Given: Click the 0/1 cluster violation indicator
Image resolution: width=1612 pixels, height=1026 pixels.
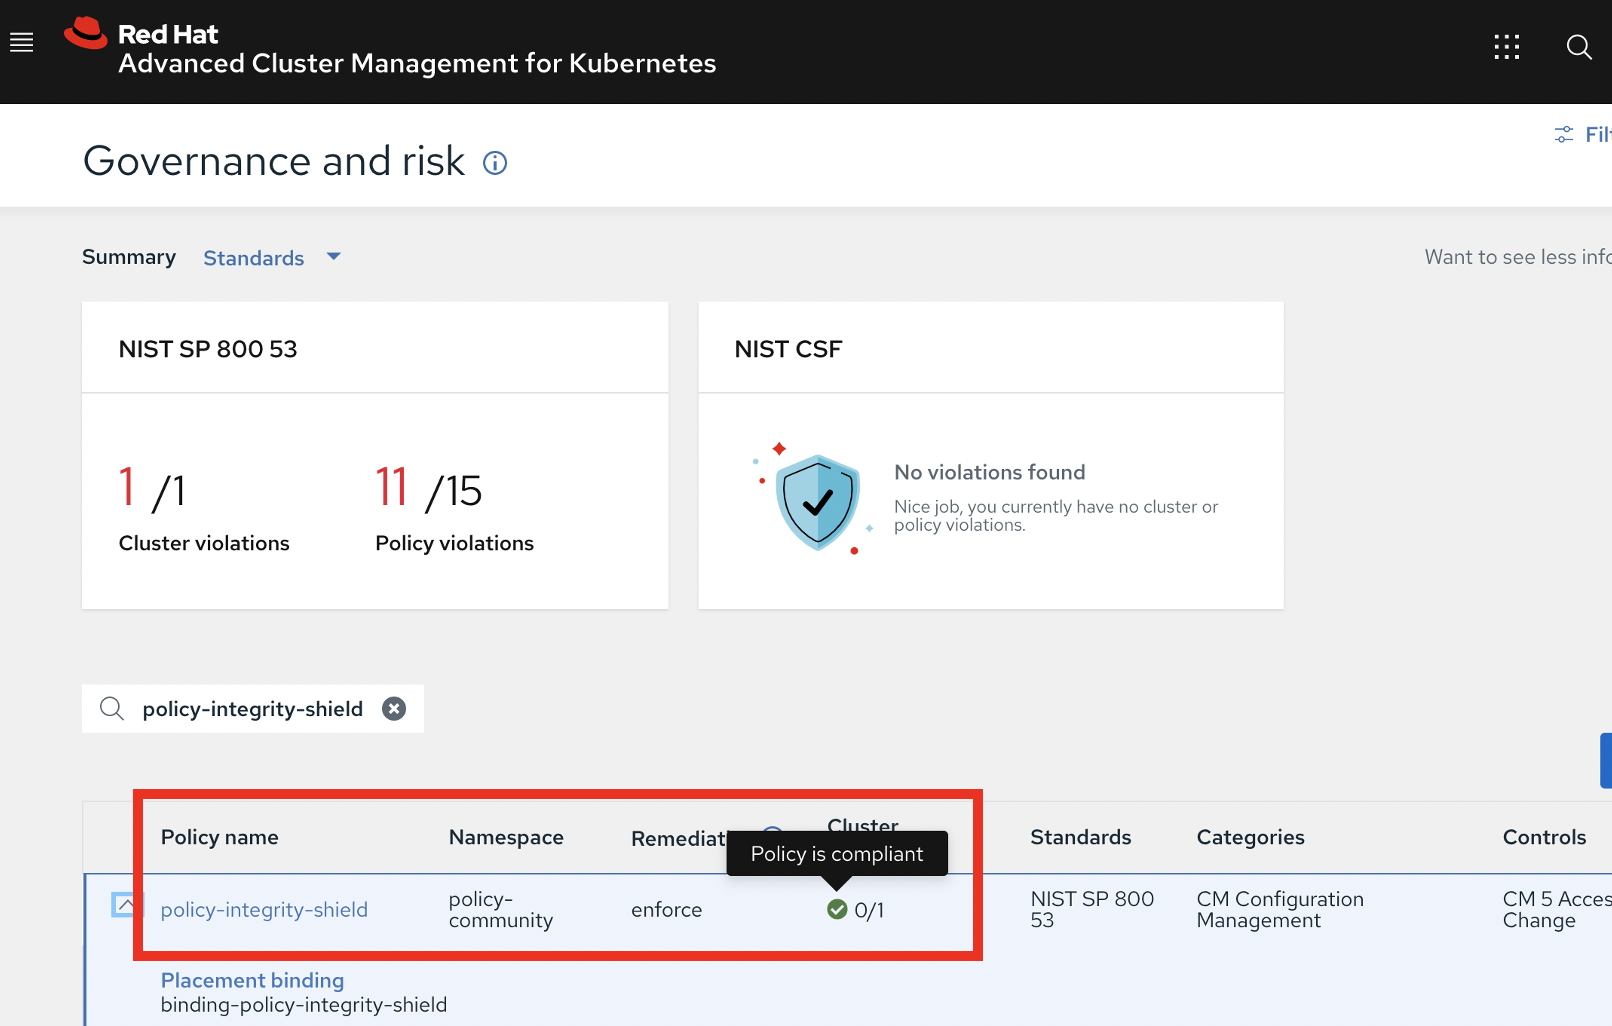Looking at the screenshot, I should click(868, 910).
